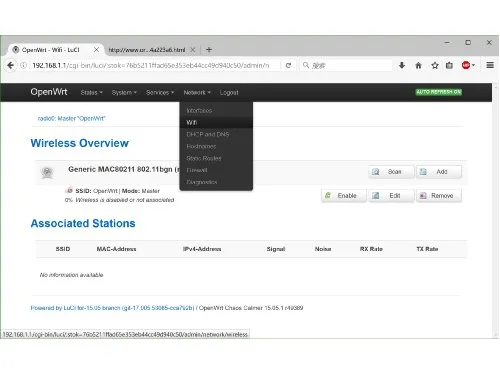Go to the browser home icon

click(418, 65)
